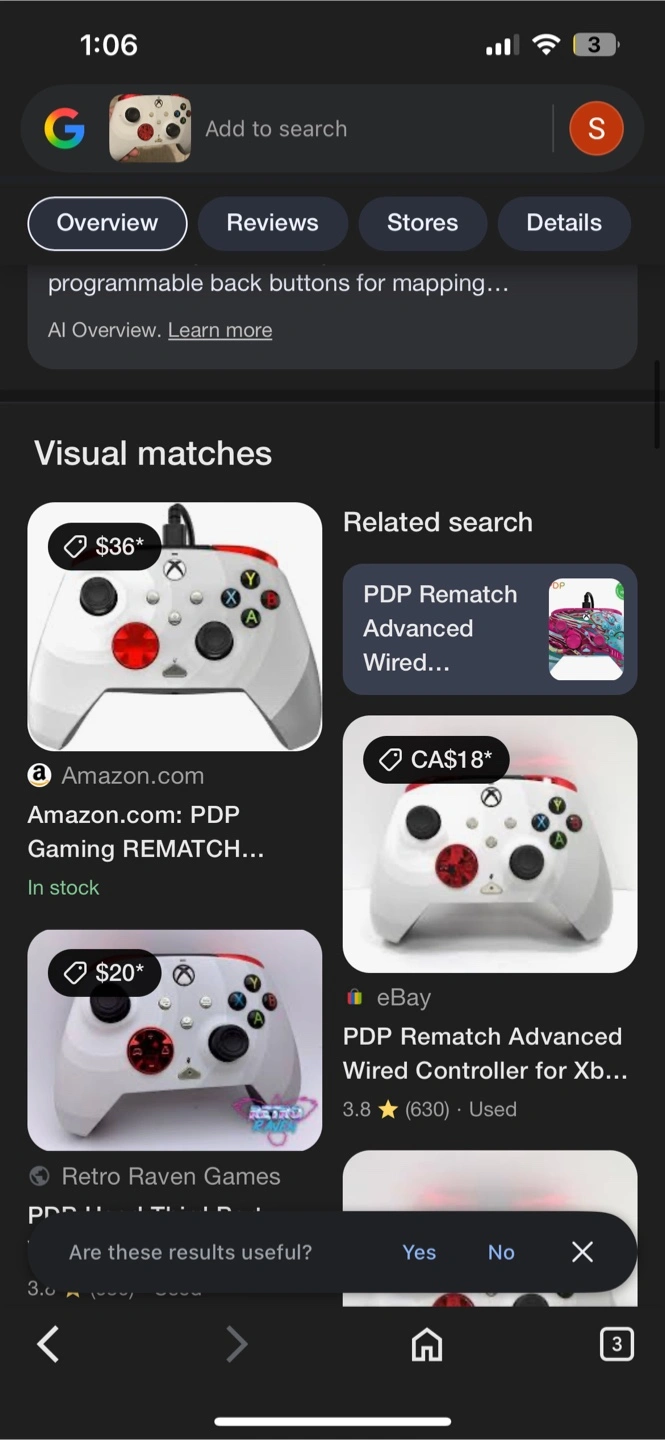Follow the Learn more link
Image resolution: width=665 pixels, height=1440 pixels.
pos(220,330)
